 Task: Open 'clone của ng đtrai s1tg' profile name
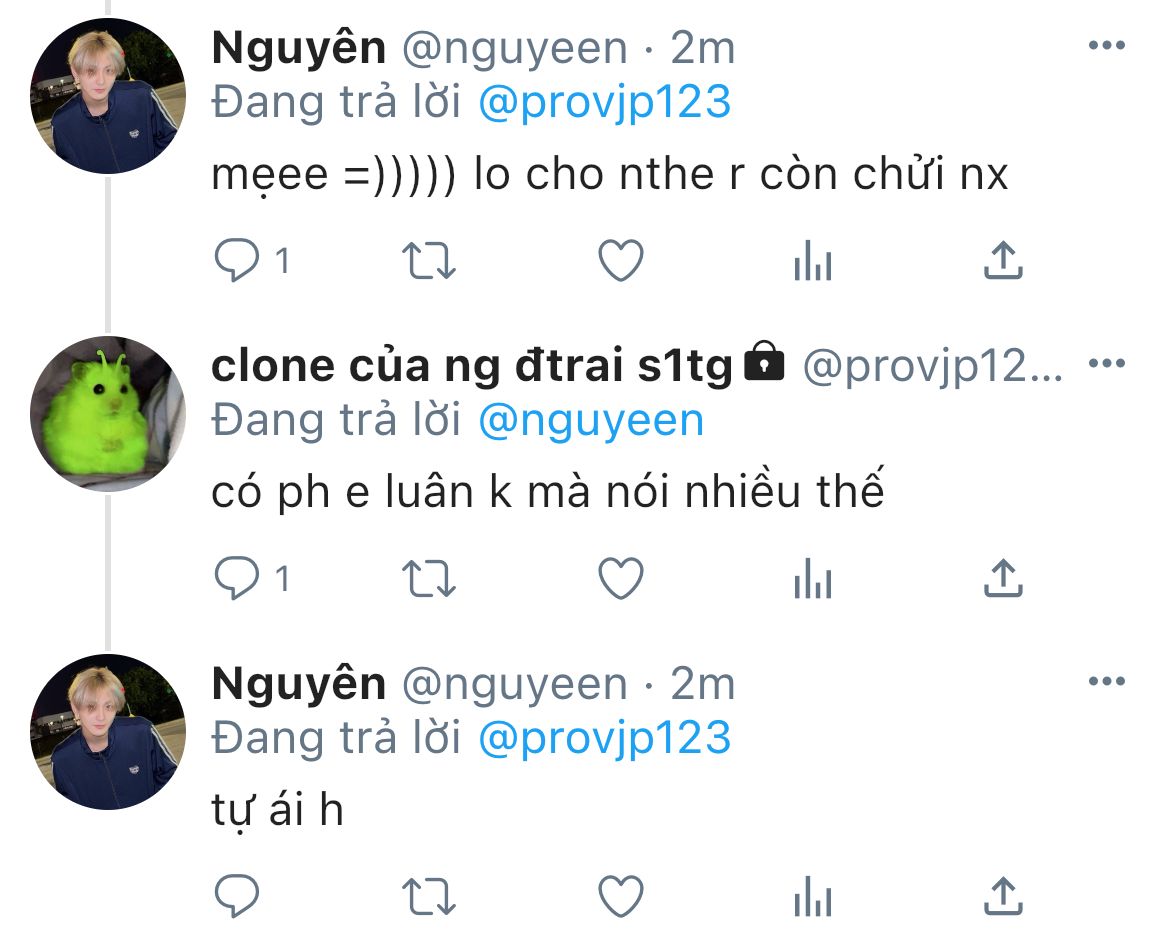pos(472,366)
